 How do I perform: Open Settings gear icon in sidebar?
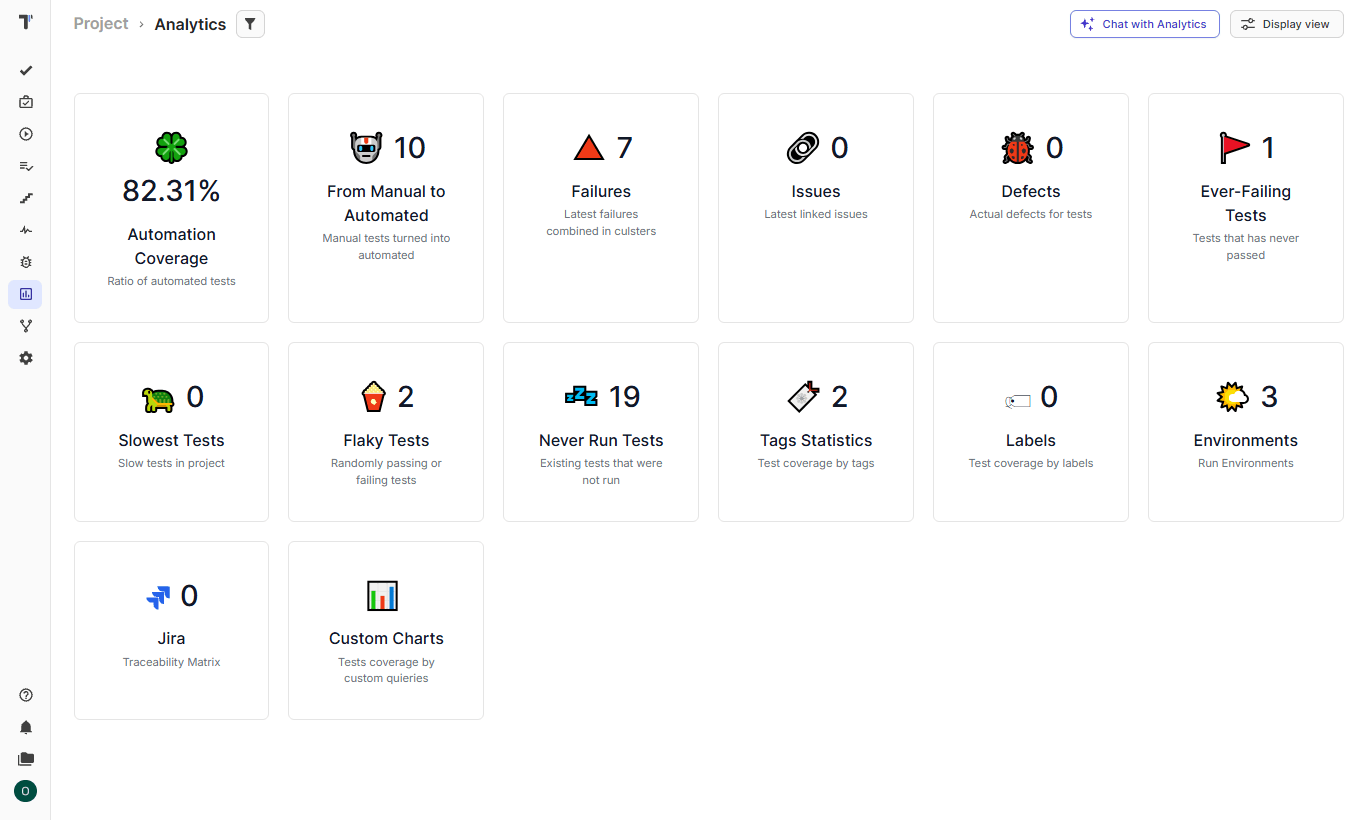coord(26,358)
